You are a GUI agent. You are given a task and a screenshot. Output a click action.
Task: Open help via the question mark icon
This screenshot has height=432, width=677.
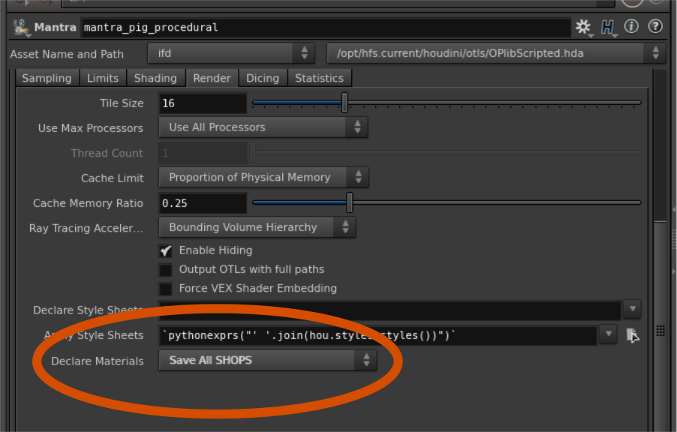656,27
